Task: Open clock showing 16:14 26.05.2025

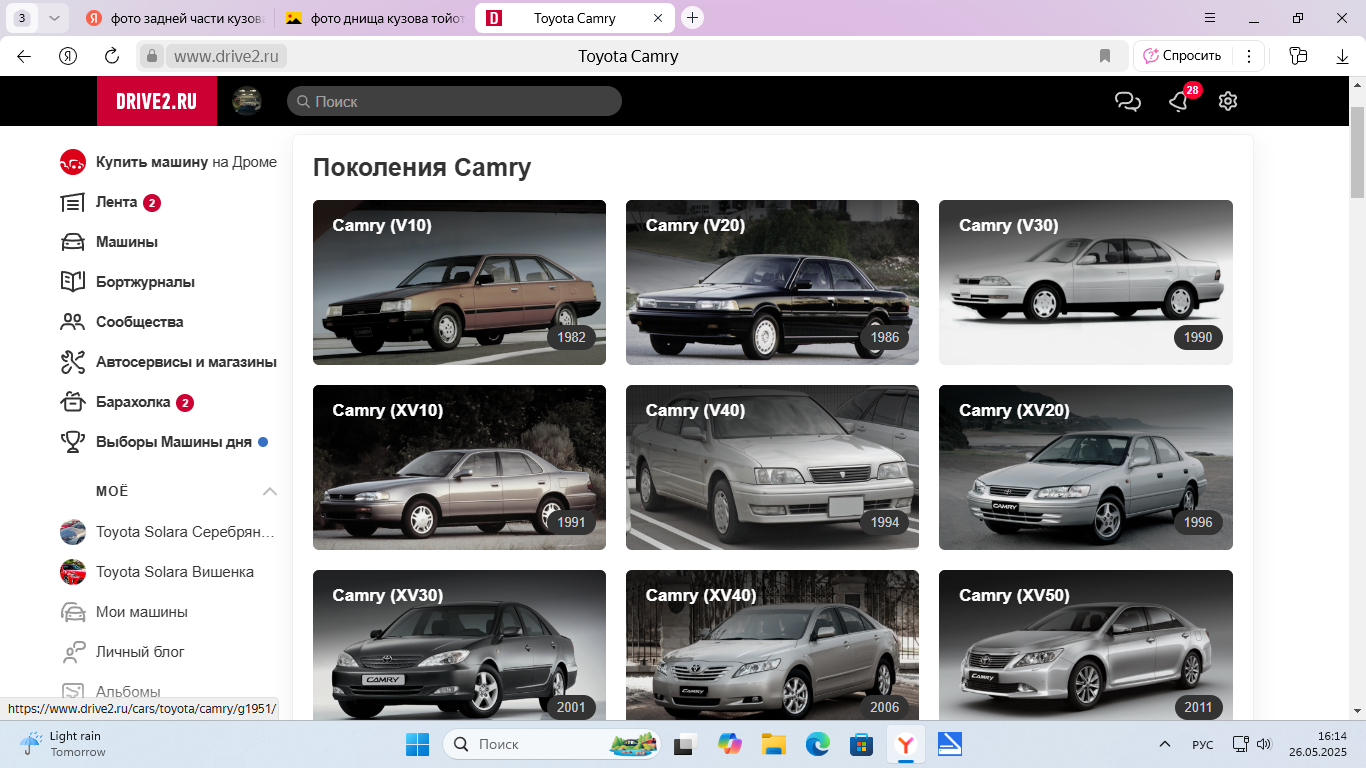Action: tap(1318, 744)
